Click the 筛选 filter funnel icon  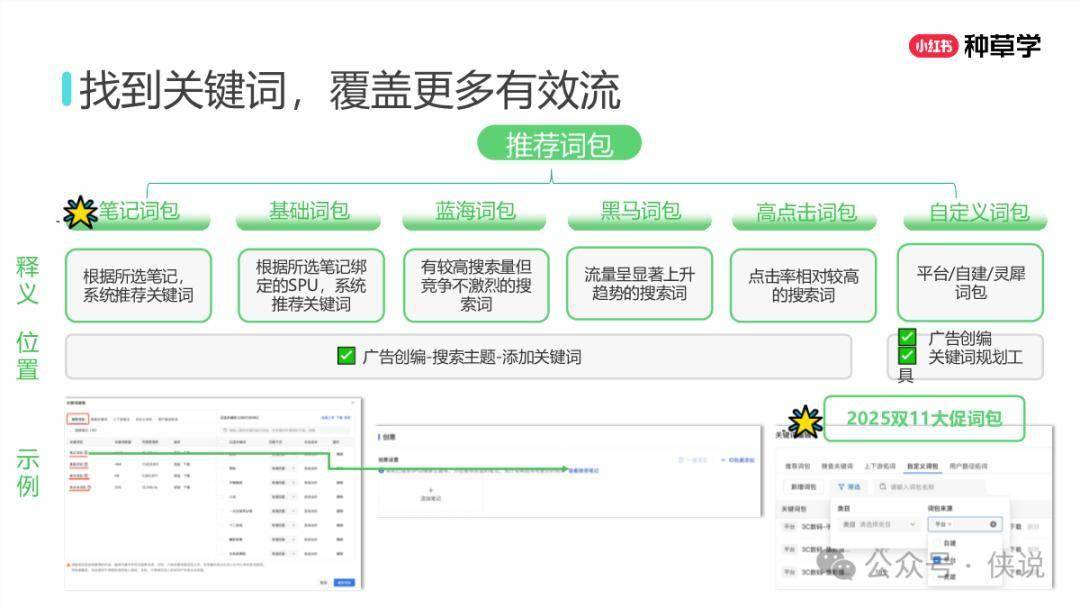tap(841, 487)
